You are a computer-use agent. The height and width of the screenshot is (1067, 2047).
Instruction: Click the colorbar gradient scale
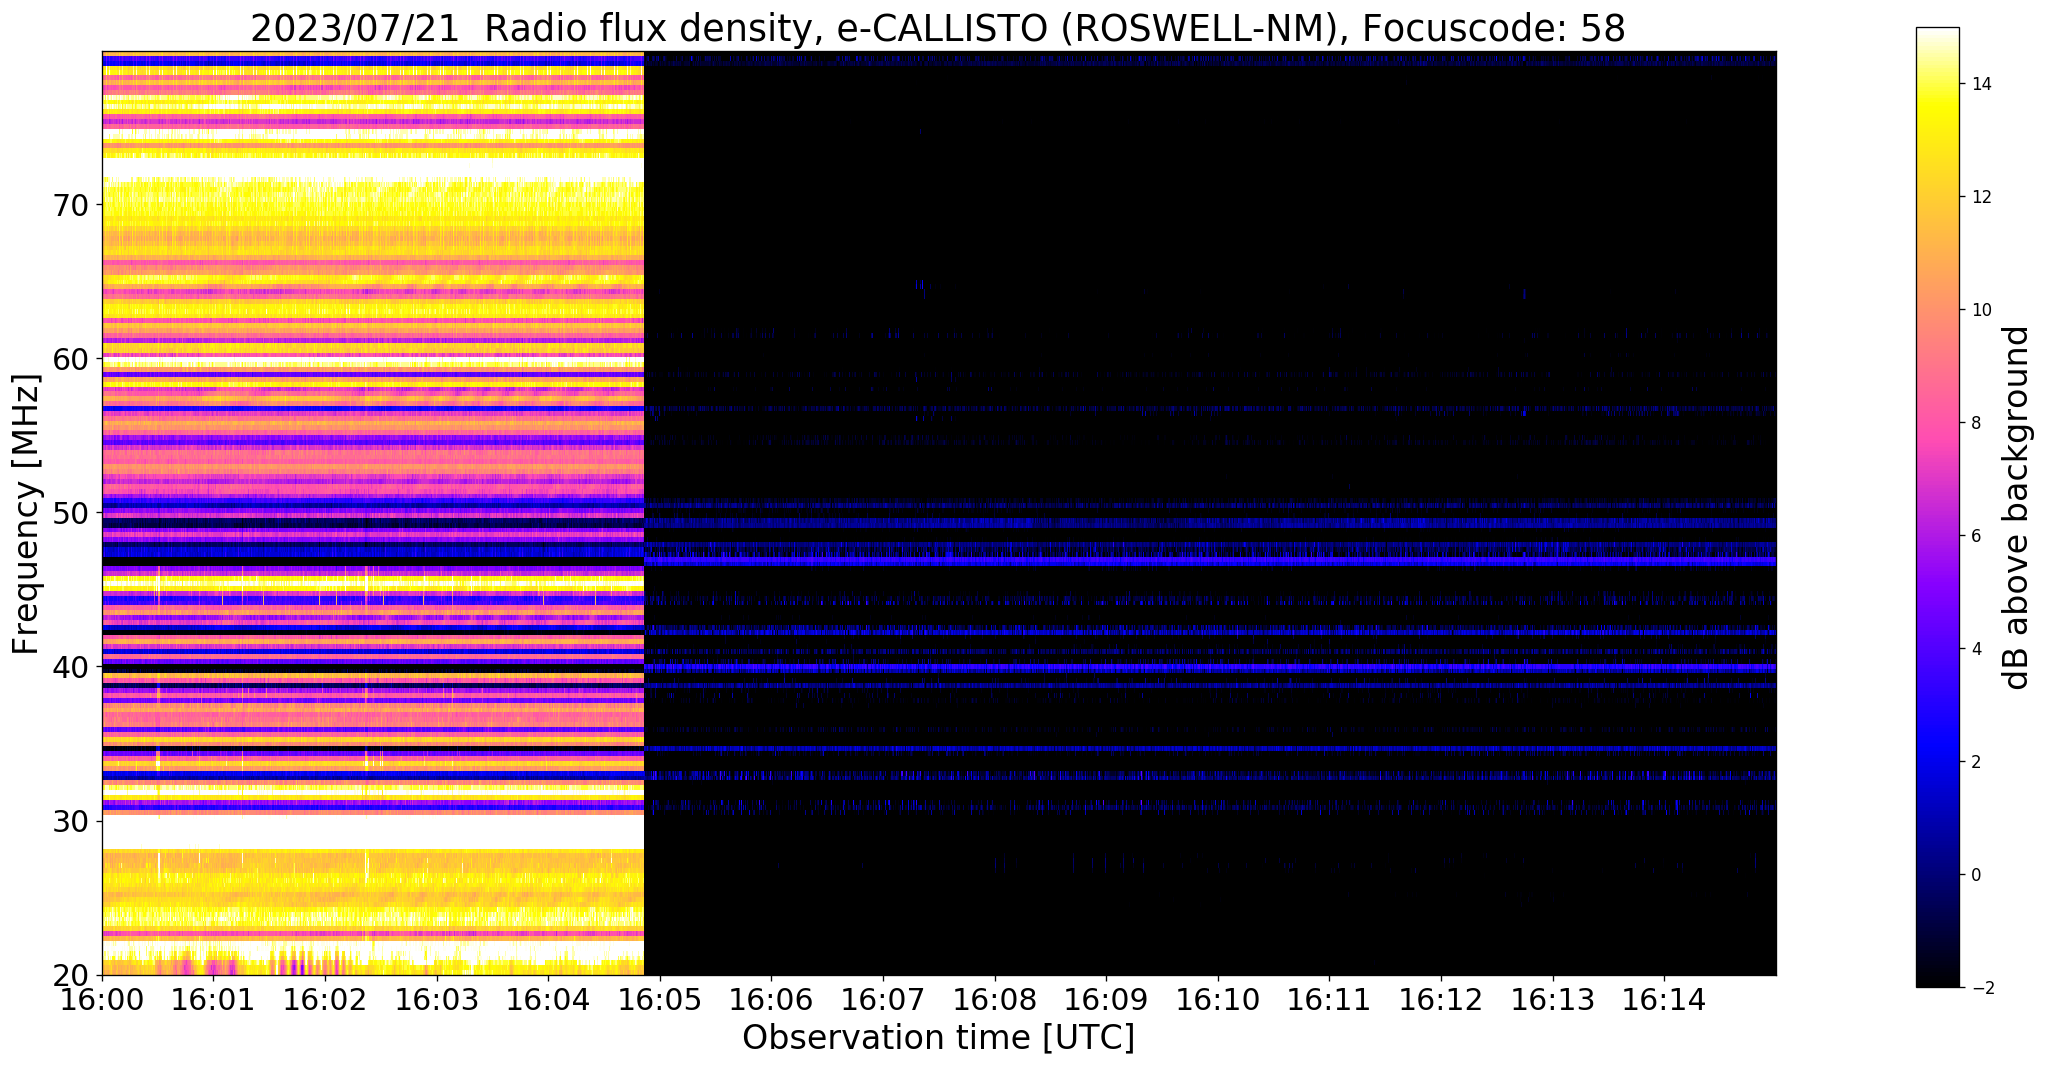(1937, 507)
